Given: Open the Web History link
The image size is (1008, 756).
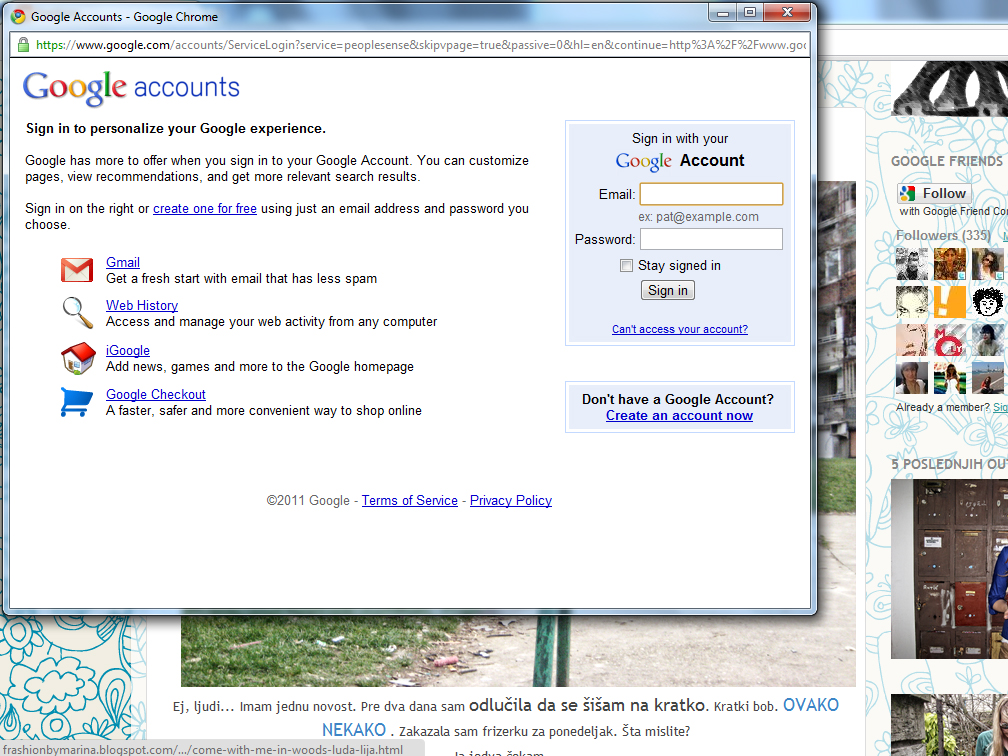Looking at the screenshot, I should (142, 305).
